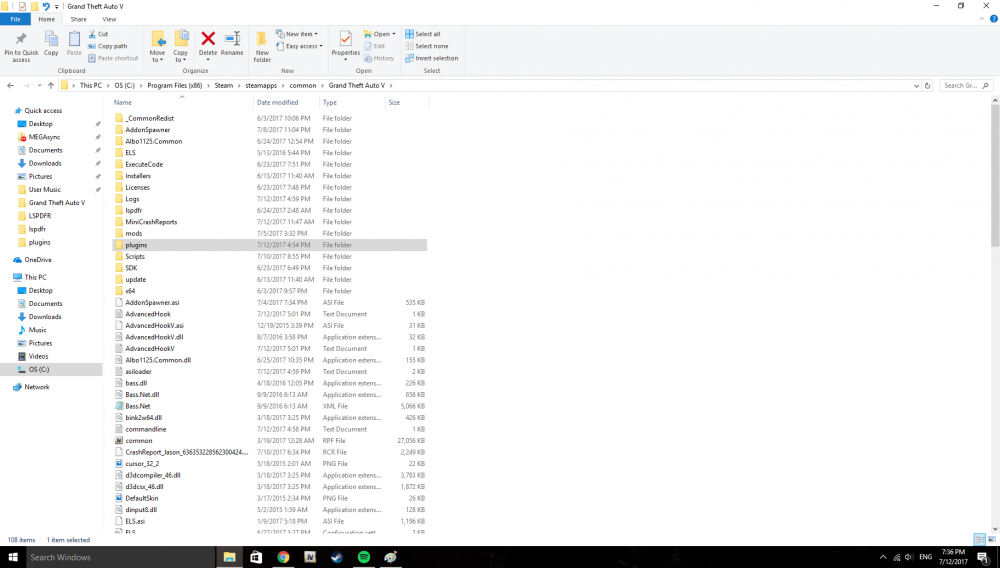Select the AddonSpawner.asi file
Image resolution: width=1000 pixels, height=568 pixels.
(152, 302)
